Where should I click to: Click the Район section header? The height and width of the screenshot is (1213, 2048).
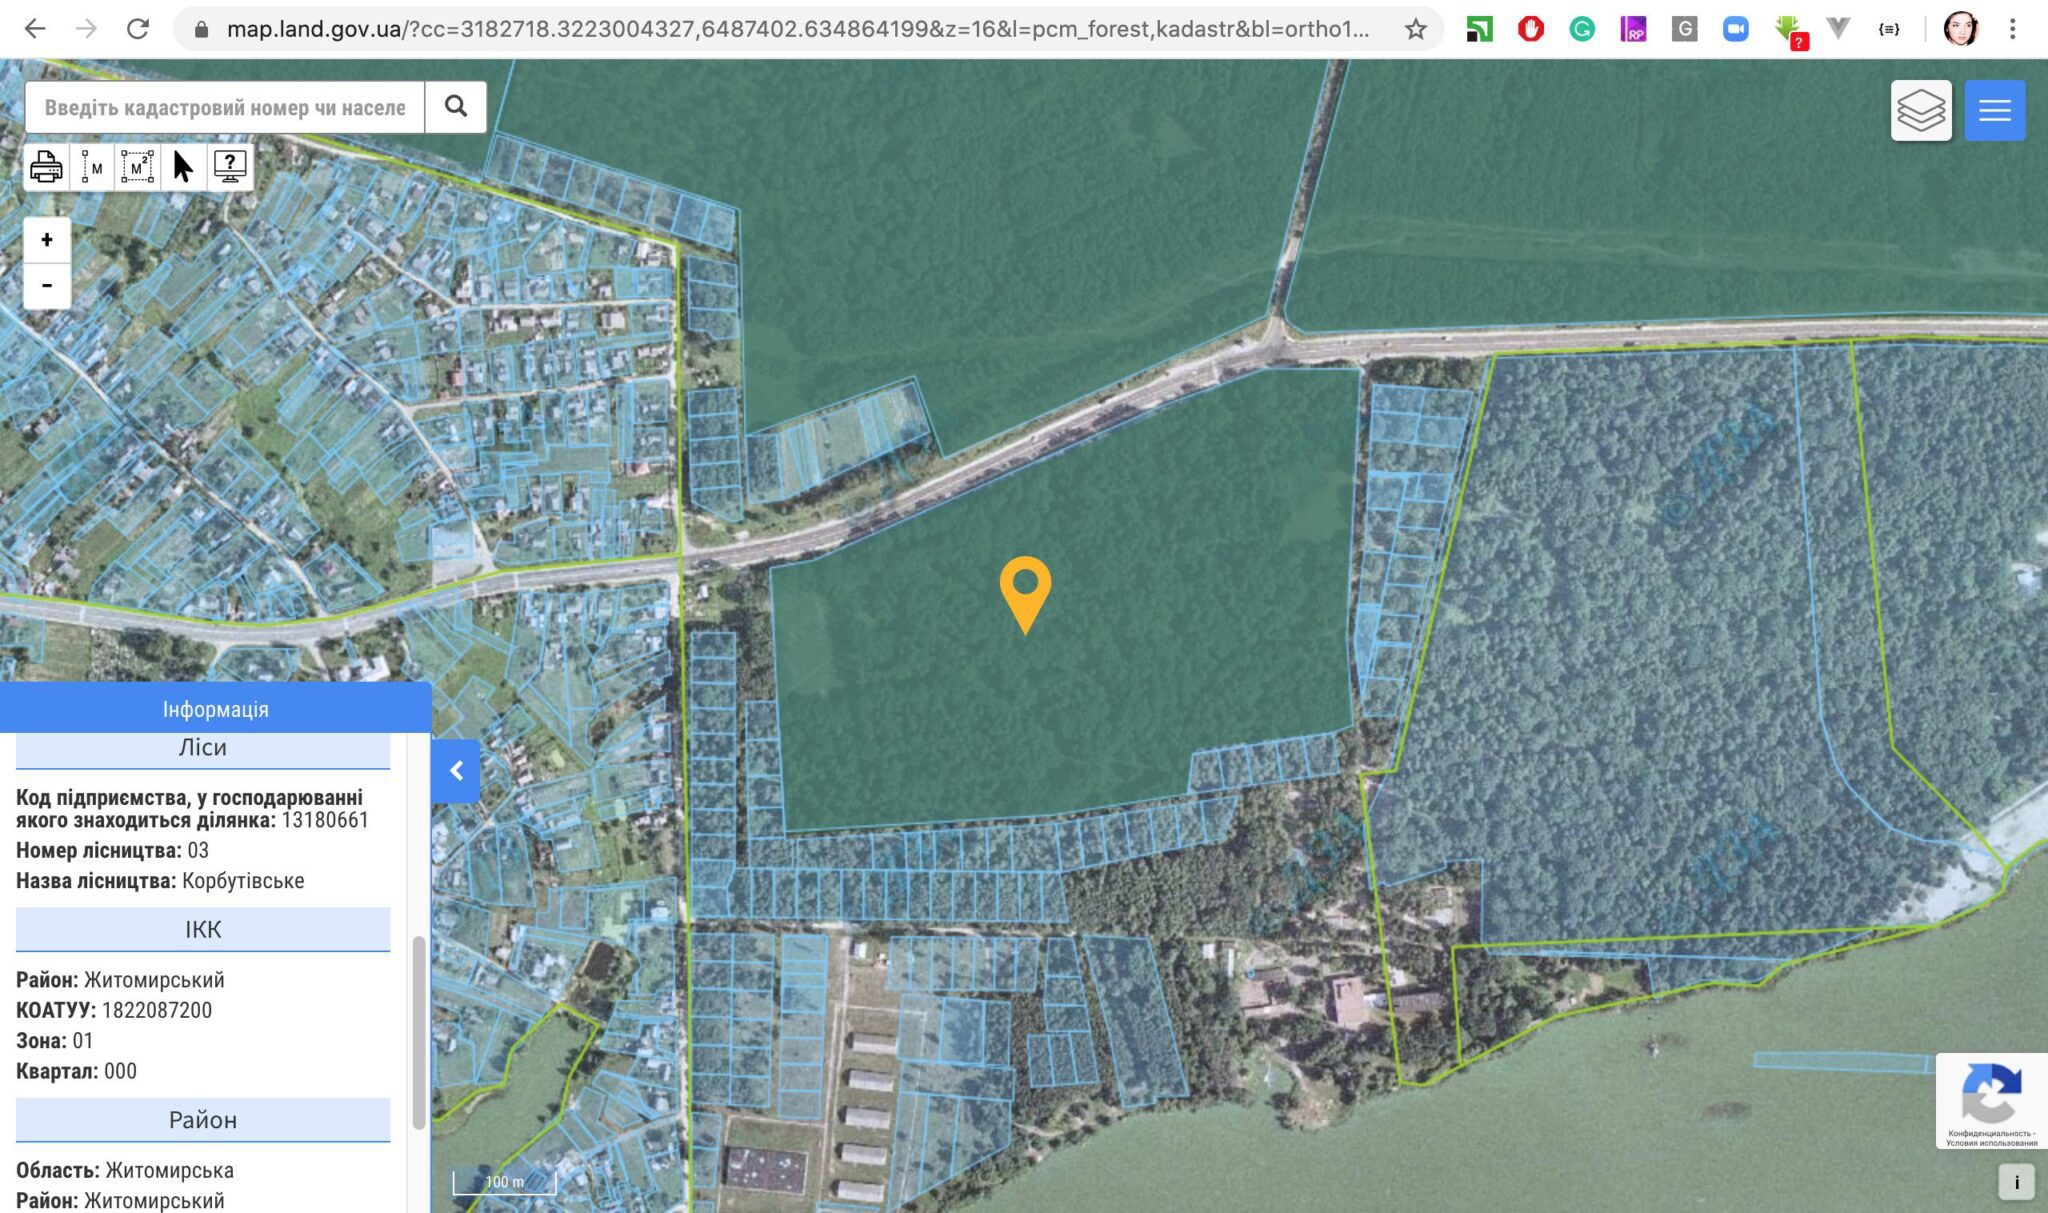[x=203, y=1120]
